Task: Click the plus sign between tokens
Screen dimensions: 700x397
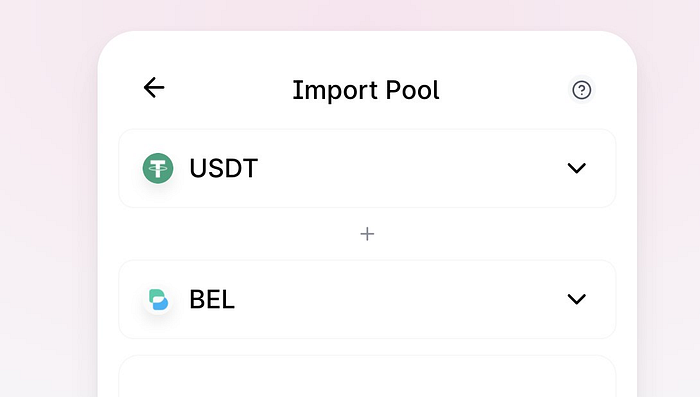Action: [367, 234]
